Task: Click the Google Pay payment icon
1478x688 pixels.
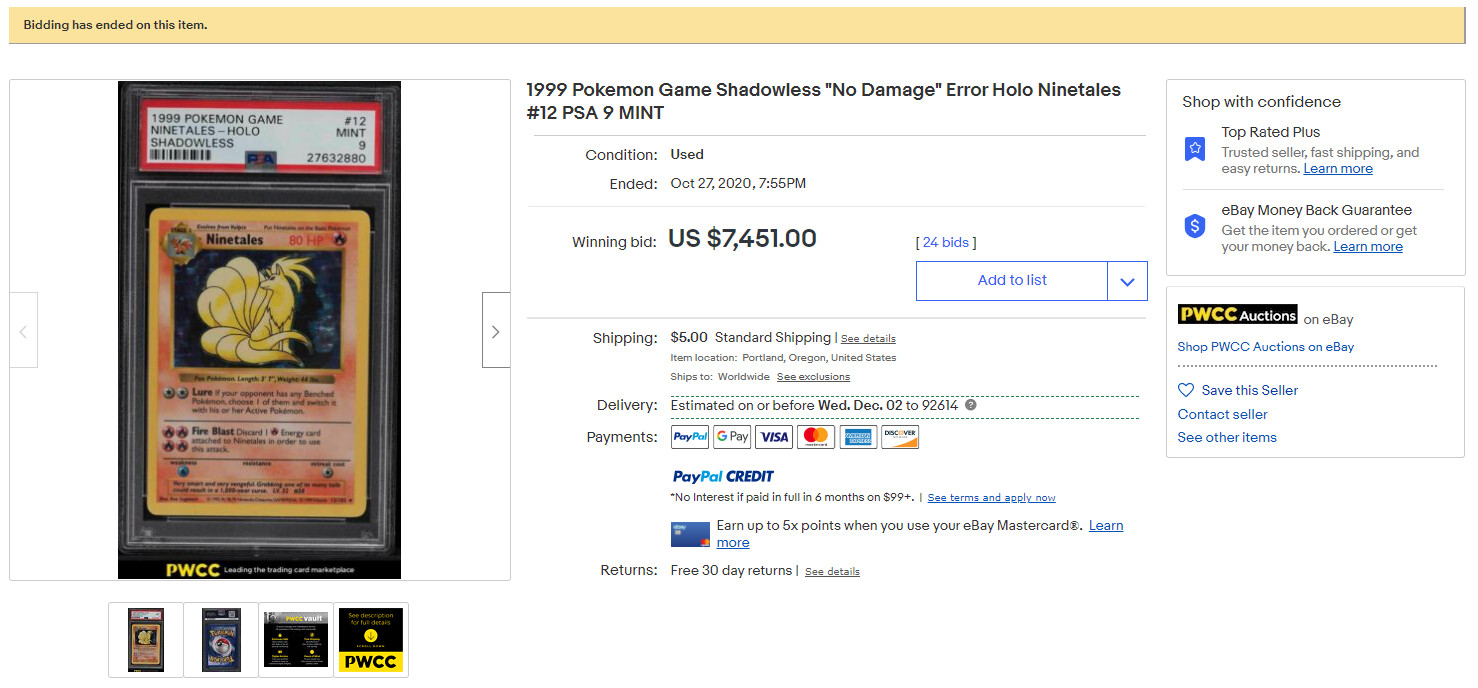Action: (732, 437)
